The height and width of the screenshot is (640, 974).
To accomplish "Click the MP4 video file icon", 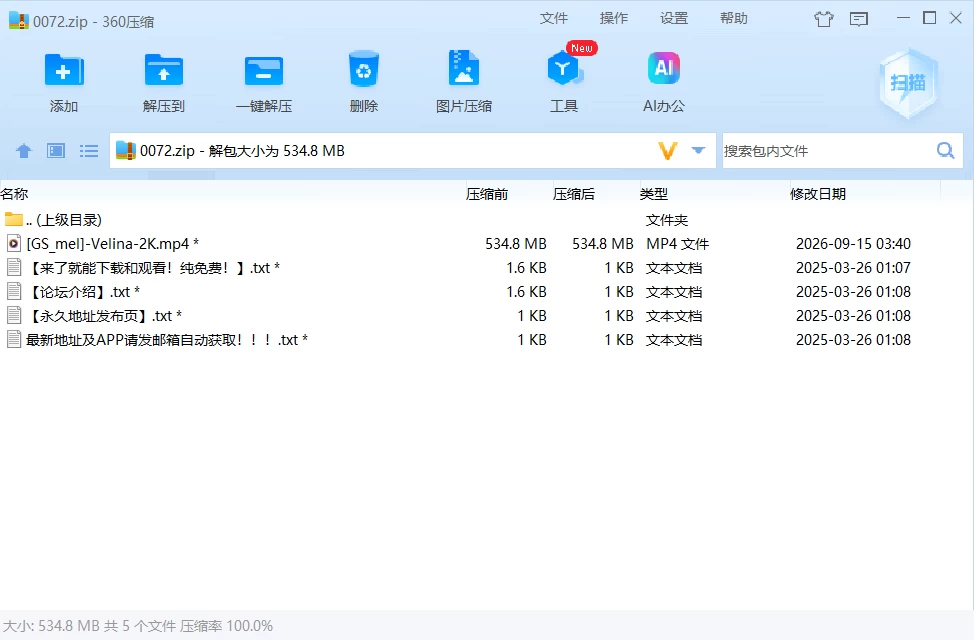I will 14,244.
